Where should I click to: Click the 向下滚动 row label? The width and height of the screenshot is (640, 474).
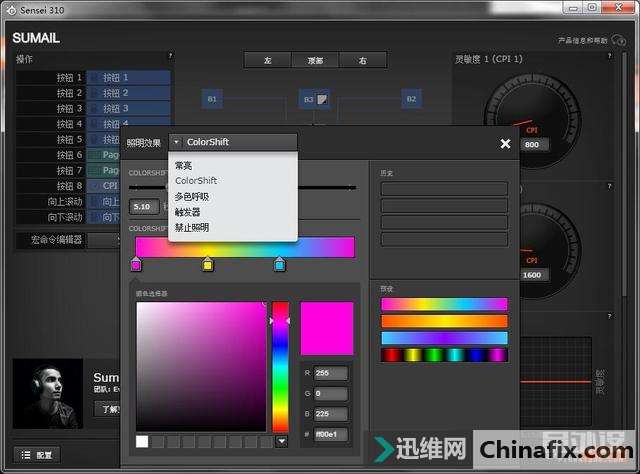click(x=65, y=217)
